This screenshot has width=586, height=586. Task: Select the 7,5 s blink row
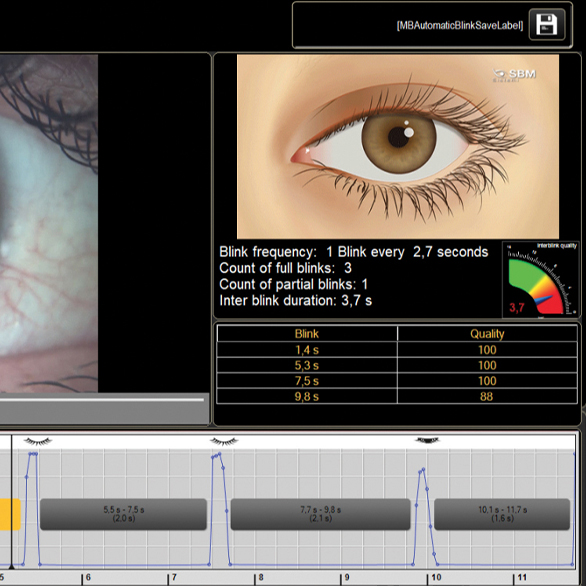pos(397,381)
